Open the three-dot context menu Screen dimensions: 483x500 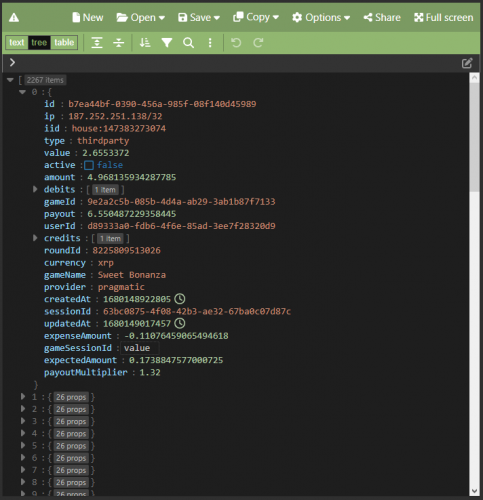(210, 43)
